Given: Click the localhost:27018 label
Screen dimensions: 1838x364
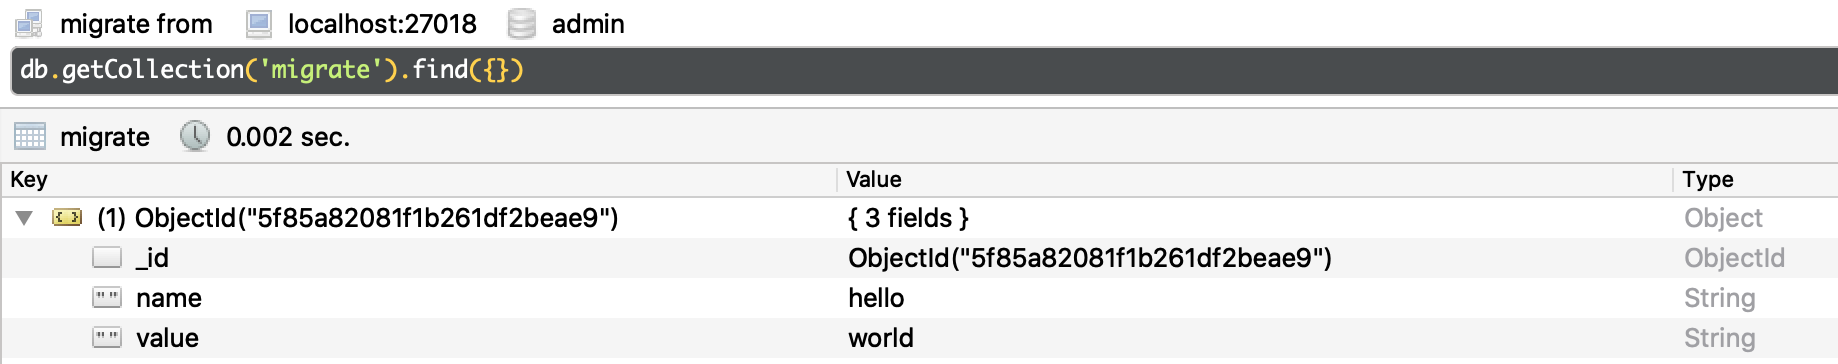Looking at the screenshot, I should [x=382, y=23].
